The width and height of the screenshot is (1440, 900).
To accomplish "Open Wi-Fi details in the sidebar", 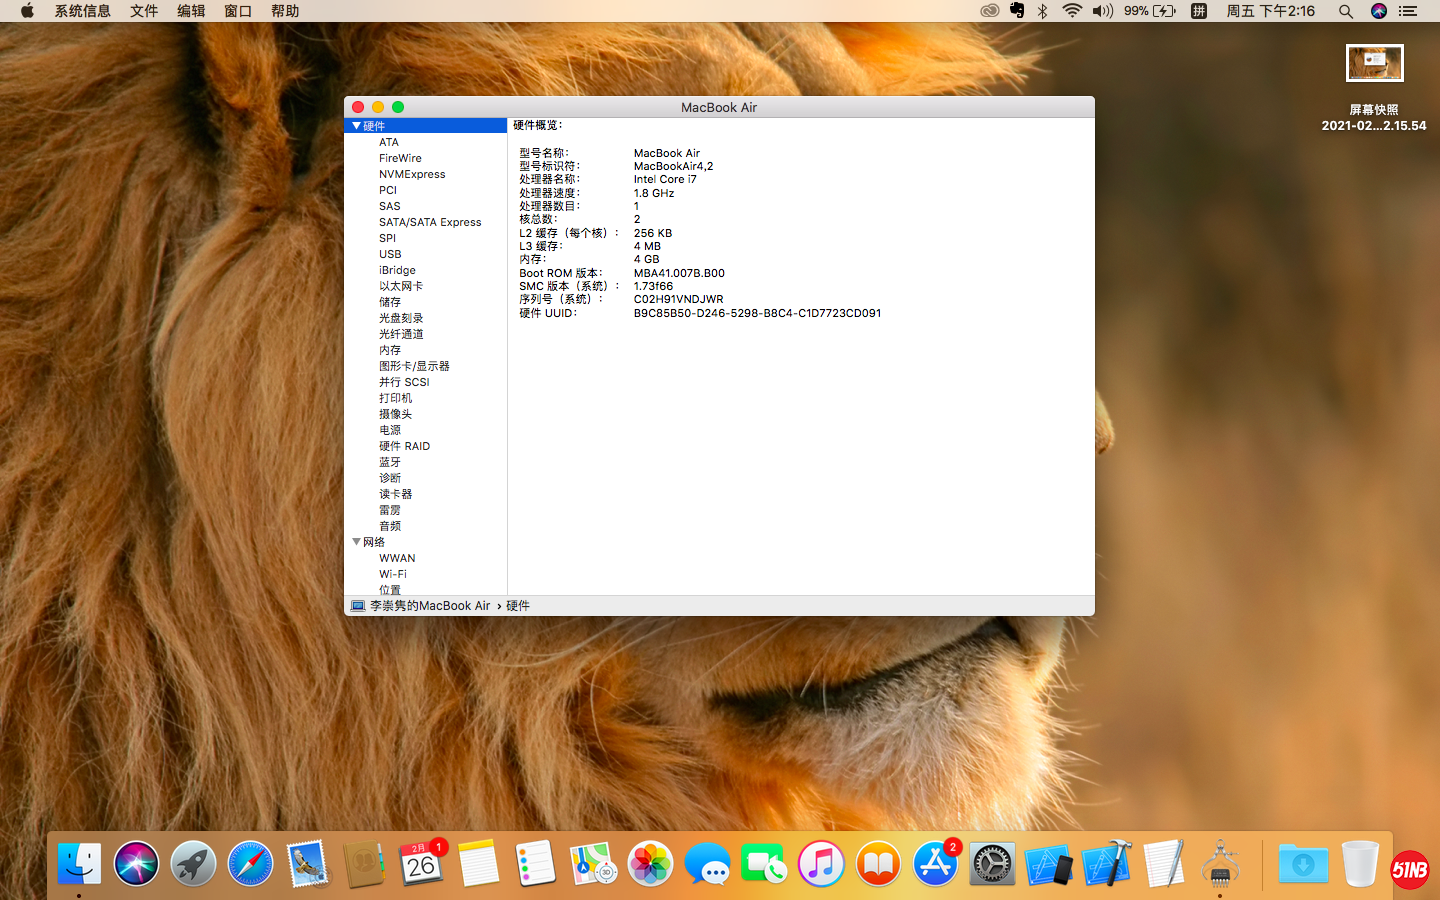I will [x=393, y=574].
